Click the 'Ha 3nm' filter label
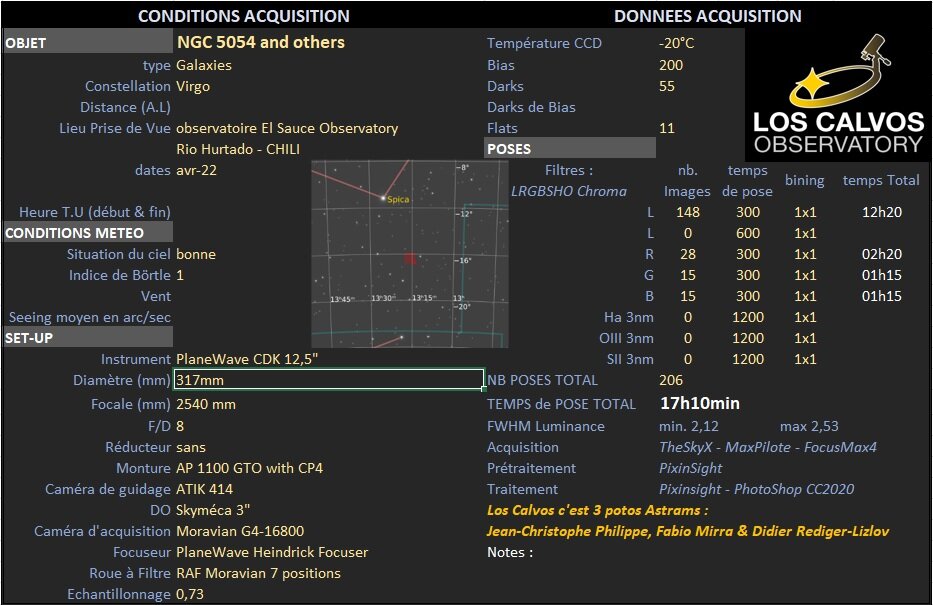 click(x=628, y=317)
